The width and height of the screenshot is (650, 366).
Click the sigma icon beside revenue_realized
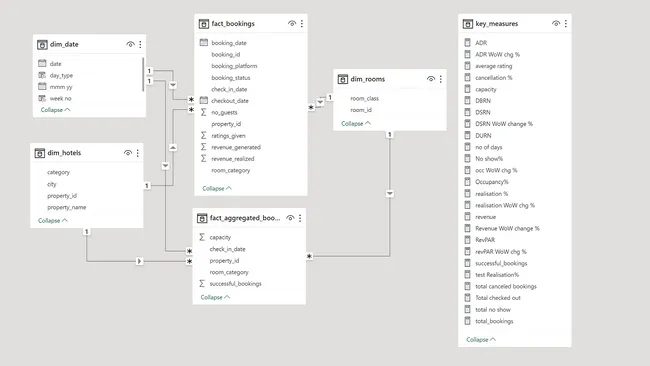(x=204, y=158)
